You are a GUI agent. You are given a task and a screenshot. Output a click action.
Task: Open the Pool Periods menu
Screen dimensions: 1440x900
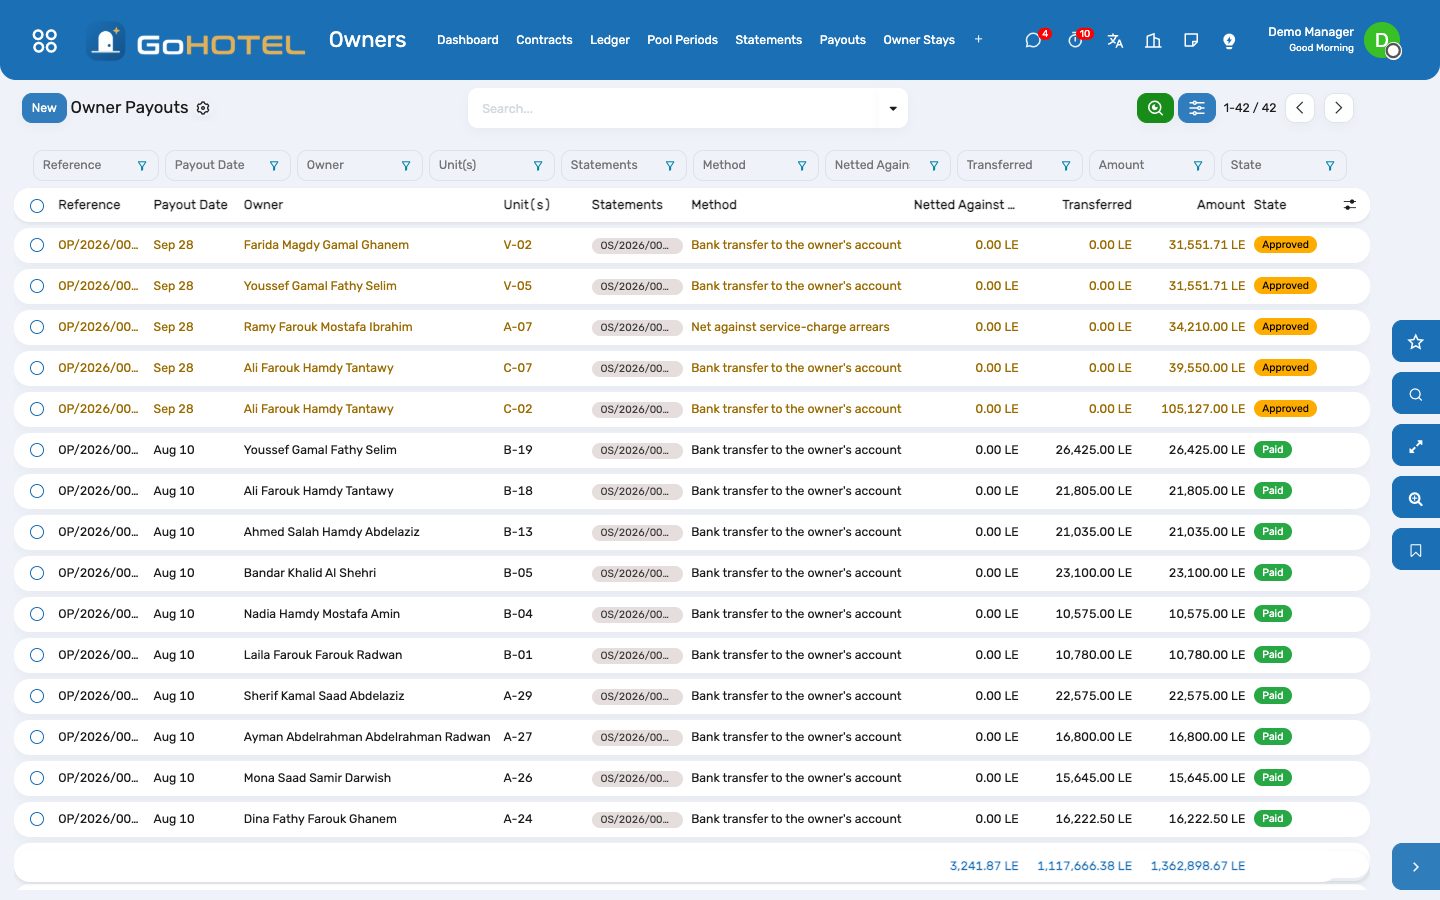[682, 40]
